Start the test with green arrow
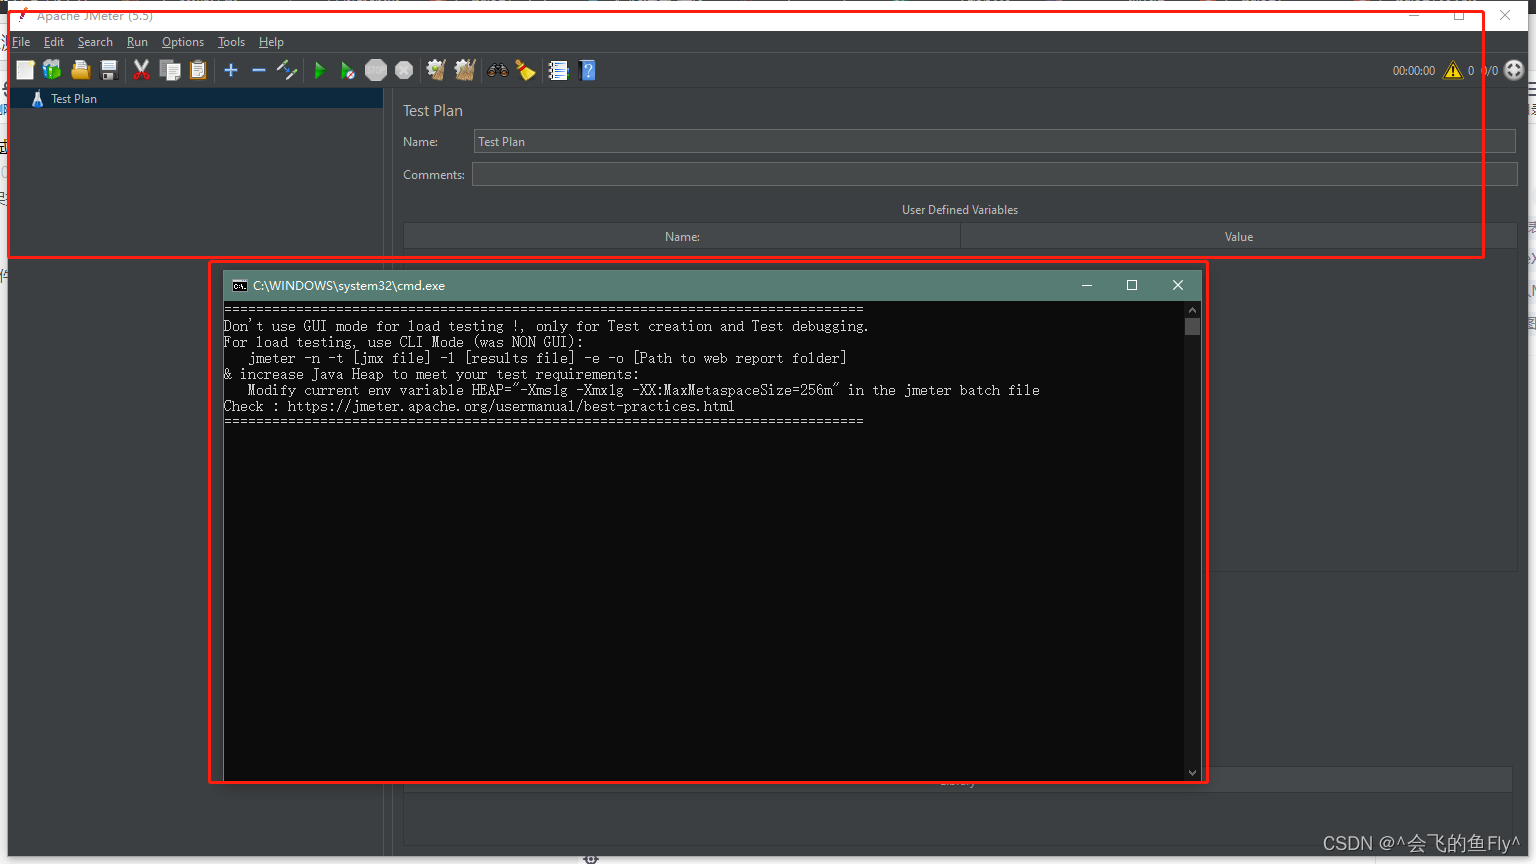 coord(320,70)
